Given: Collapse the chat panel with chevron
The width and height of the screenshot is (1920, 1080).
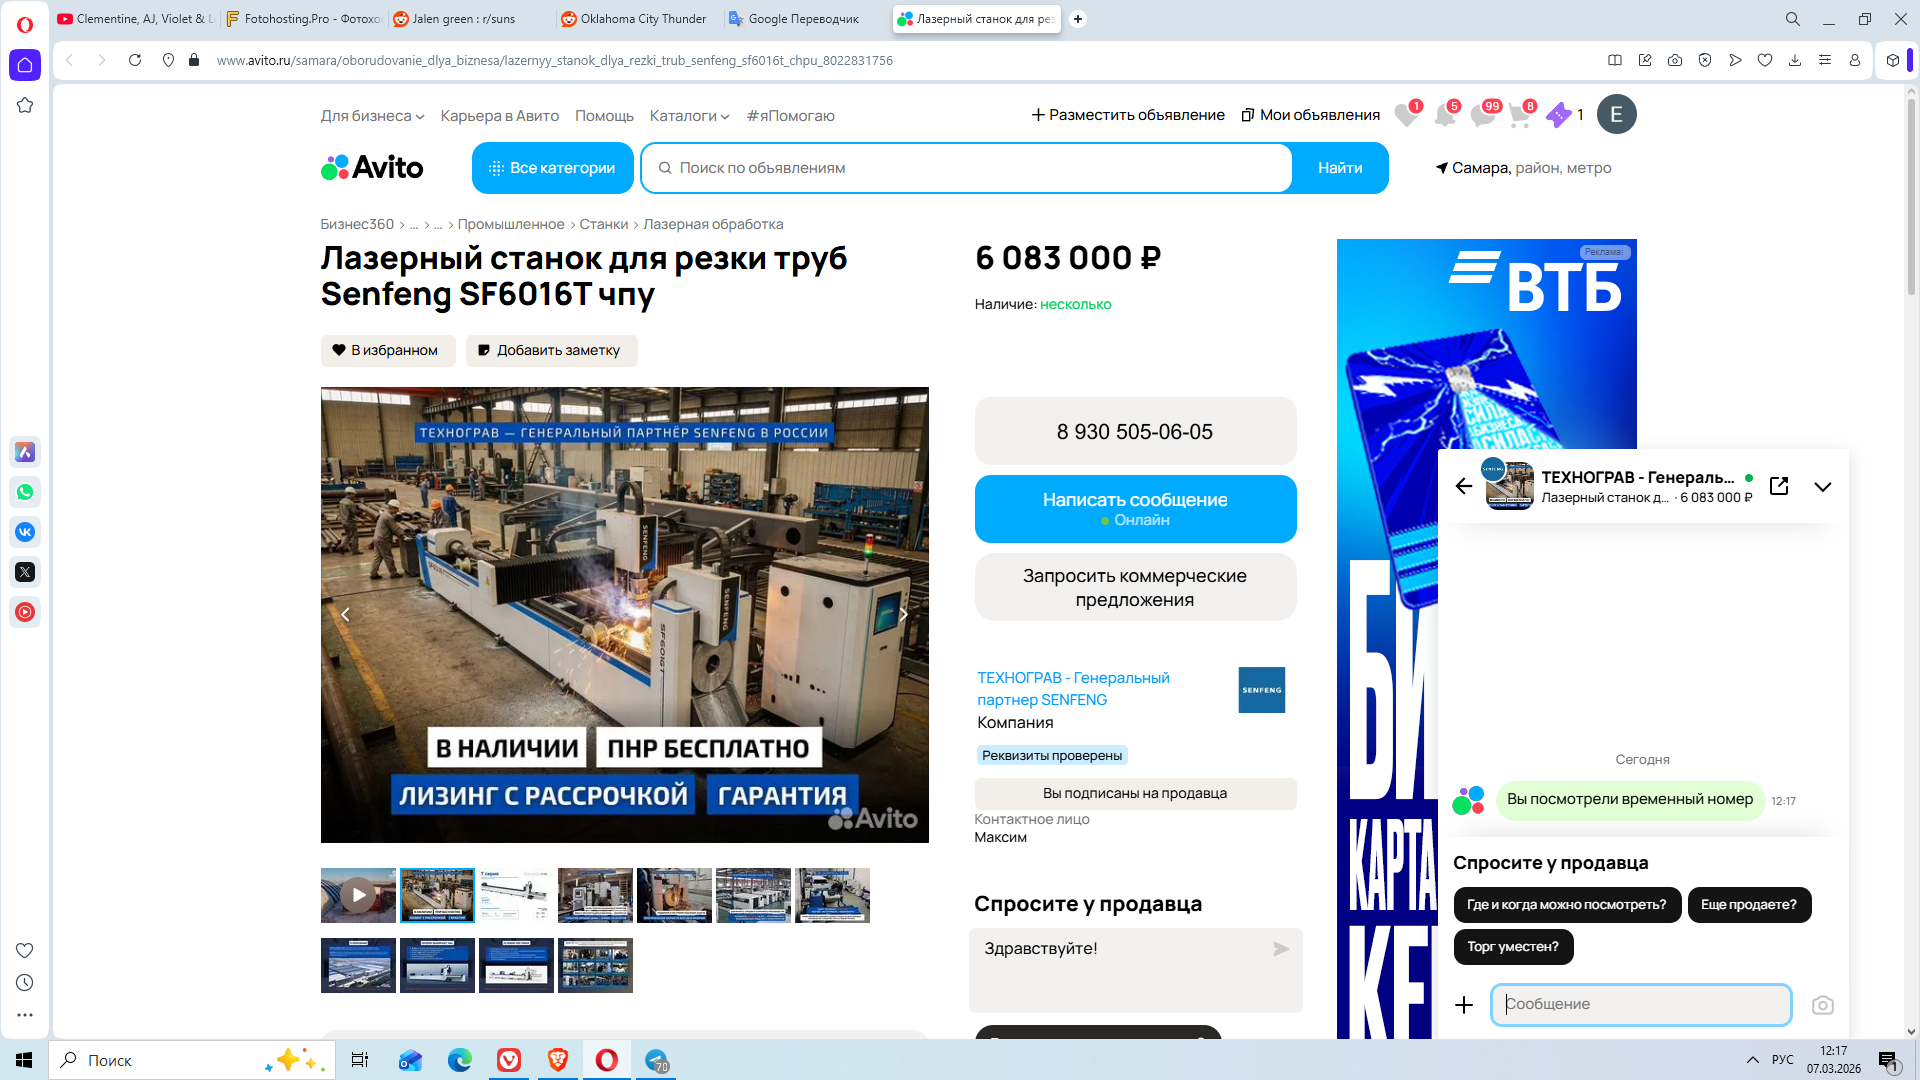Looking at the screenshot, I should [x=1822, y=487].
